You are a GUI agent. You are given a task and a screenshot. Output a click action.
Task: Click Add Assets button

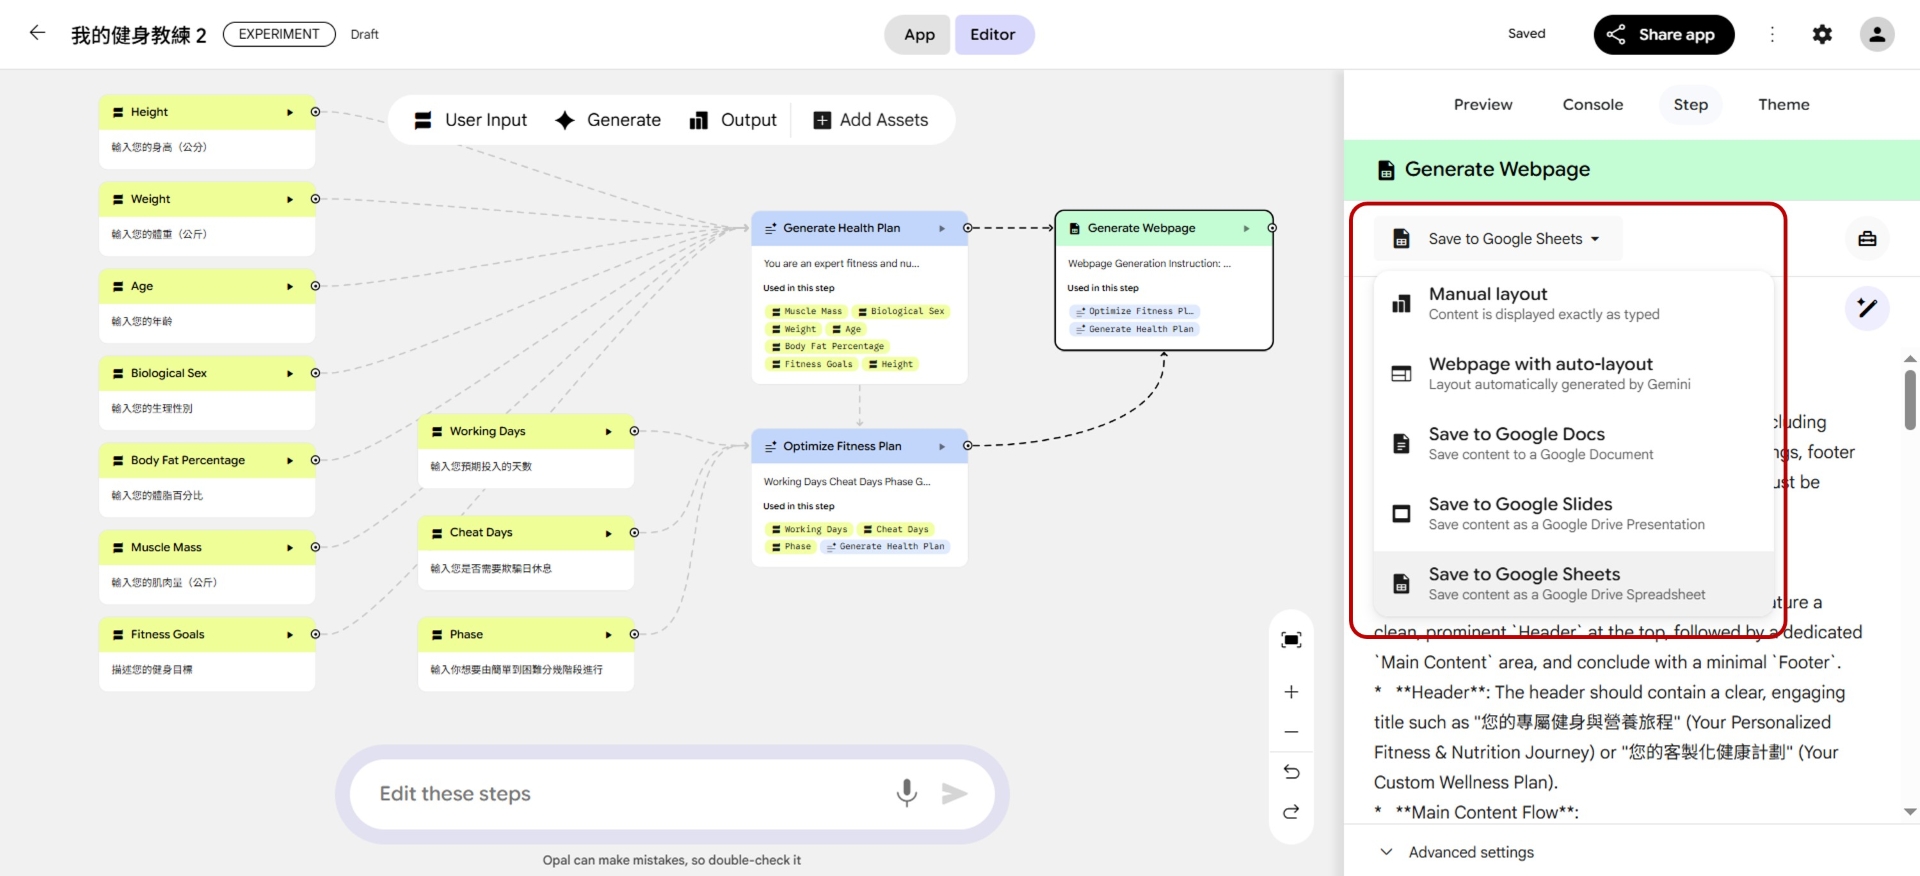[871, 120]
